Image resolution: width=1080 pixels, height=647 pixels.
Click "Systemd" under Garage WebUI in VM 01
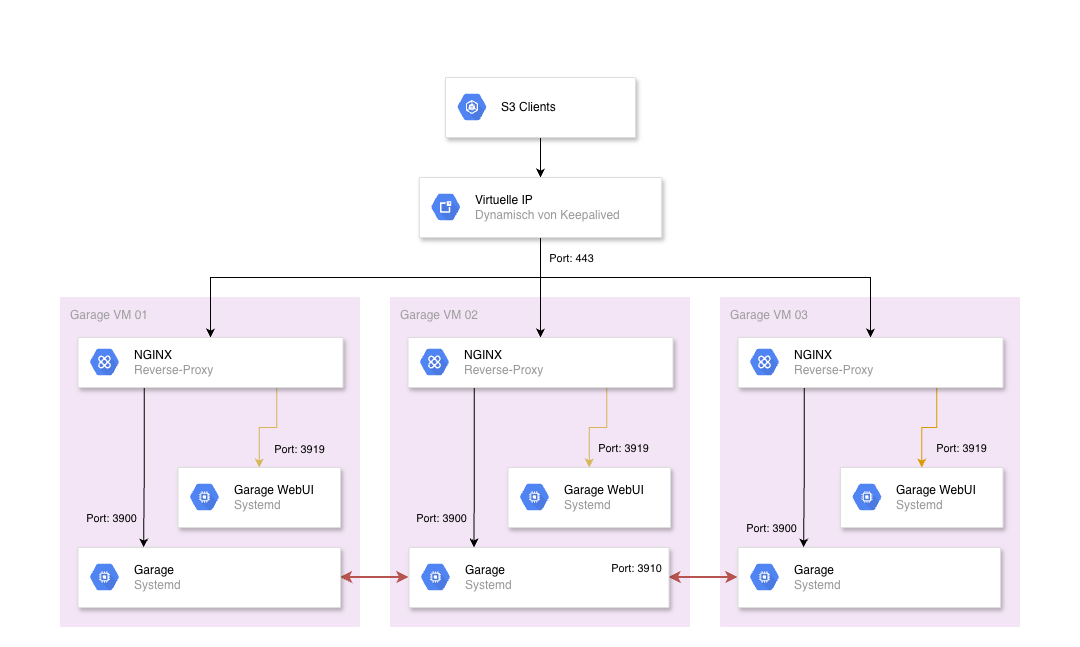pyautogui.click(x=257, y=505)
